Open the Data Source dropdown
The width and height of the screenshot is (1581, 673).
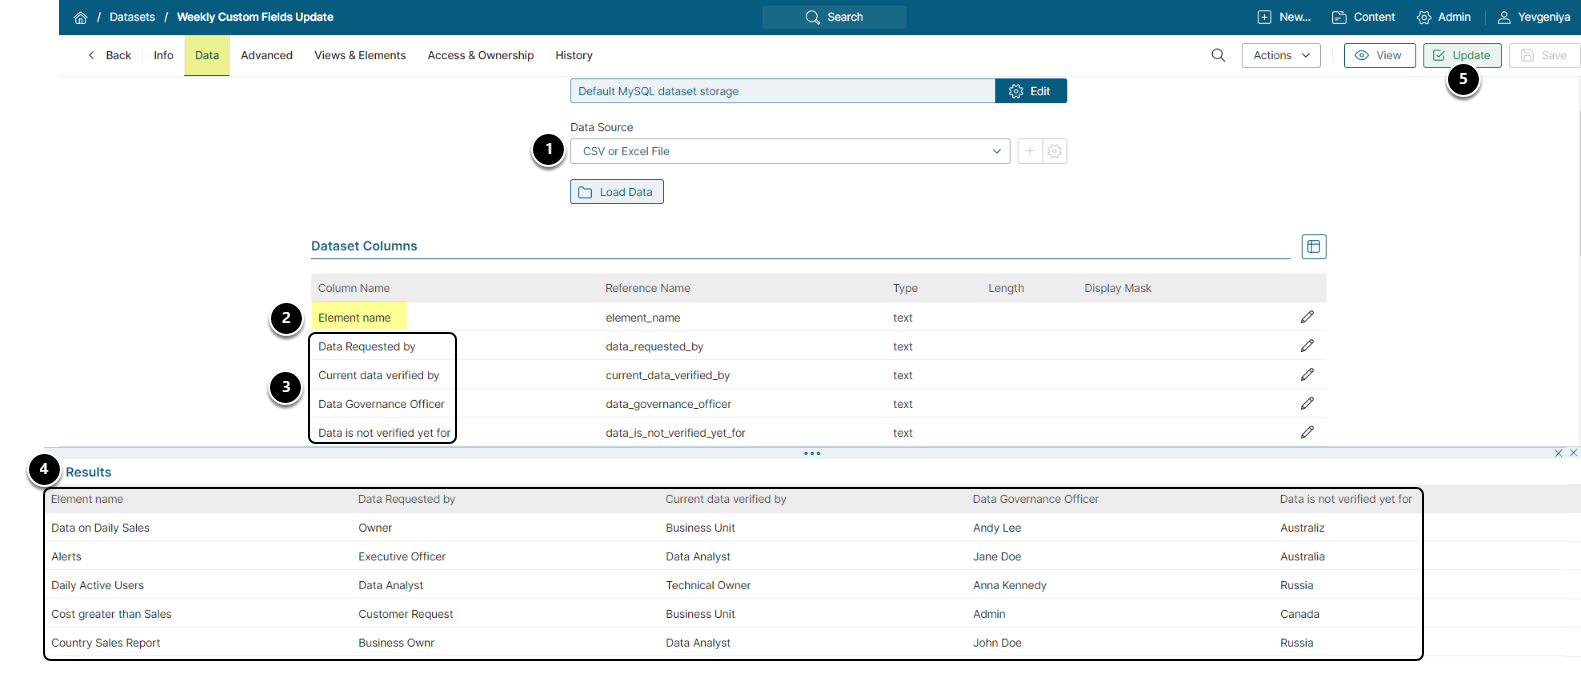(790, 151)
